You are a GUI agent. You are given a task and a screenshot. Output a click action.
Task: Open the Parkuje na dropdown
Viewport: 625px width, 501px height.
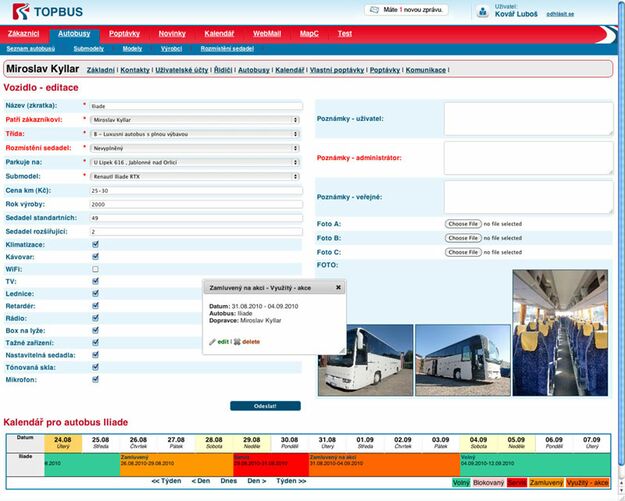tap(195, 163)
